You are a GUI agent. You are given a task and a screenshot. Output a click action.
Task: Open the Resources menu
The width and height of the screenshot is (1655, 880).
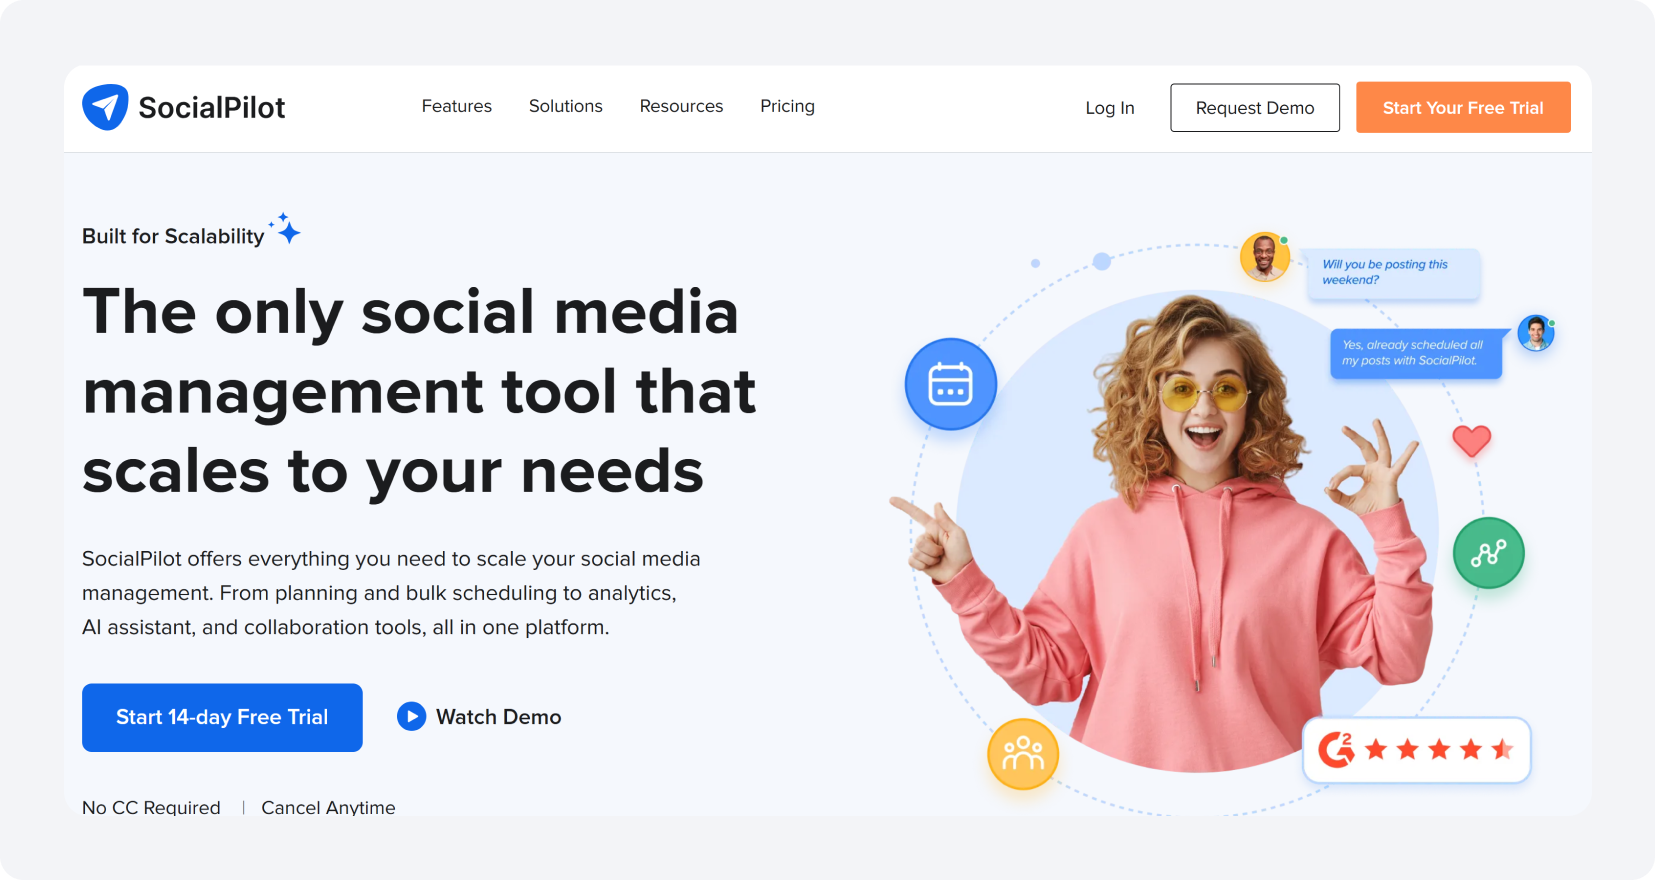click(681, 106)
